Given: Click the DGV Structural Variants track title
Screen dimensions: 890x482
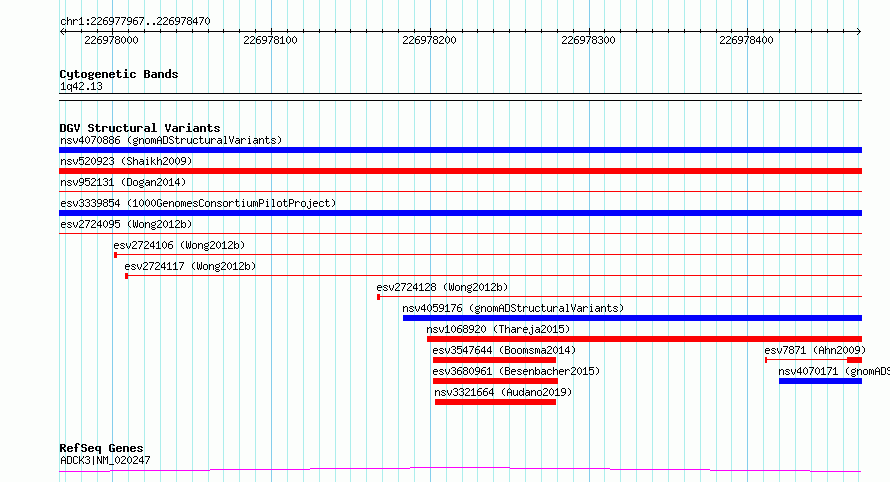Looking at the screenshot, I should click(140, 128).
